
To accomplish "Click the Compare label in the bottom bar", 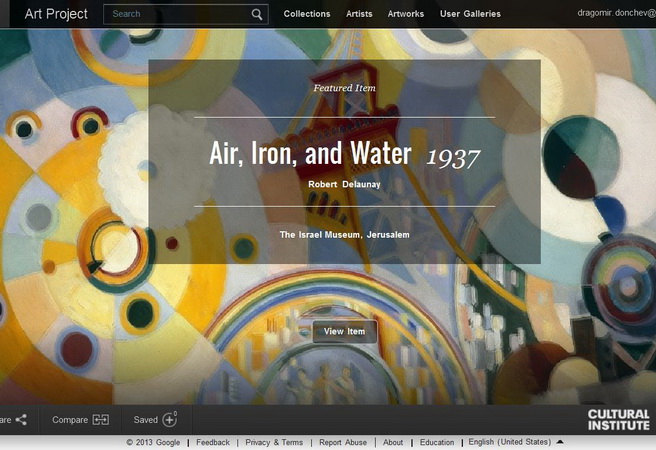I will [70, 420].
